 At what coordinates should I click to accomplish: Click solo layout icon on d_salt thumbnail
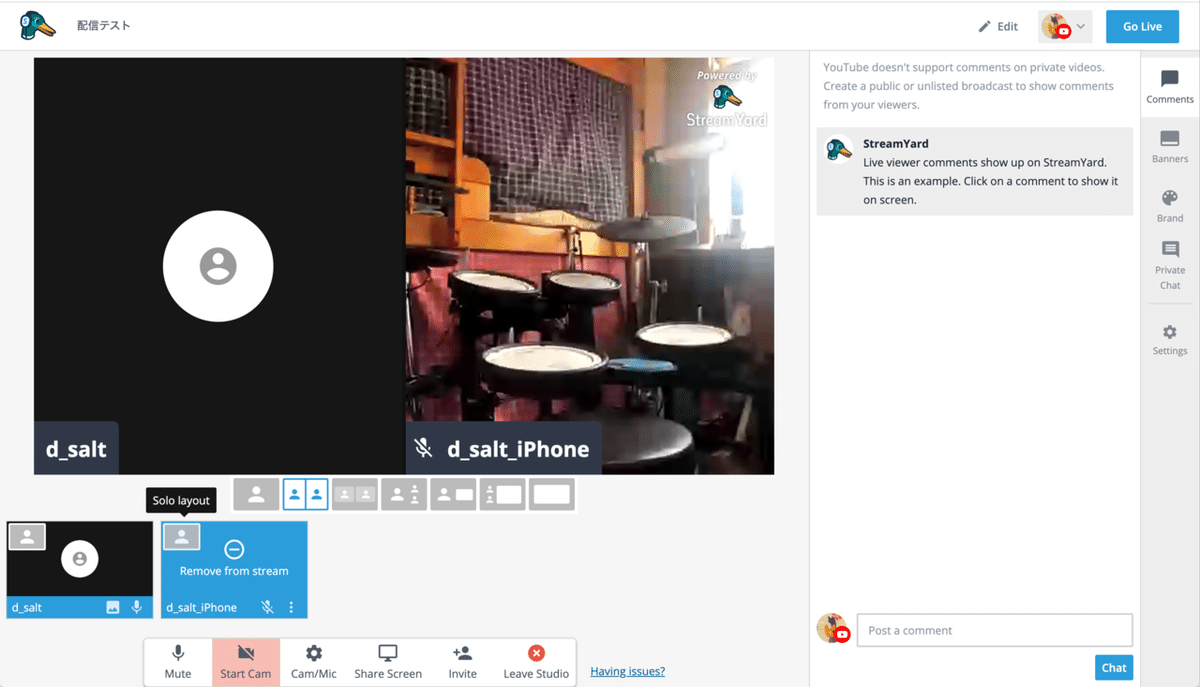(27, 537)
